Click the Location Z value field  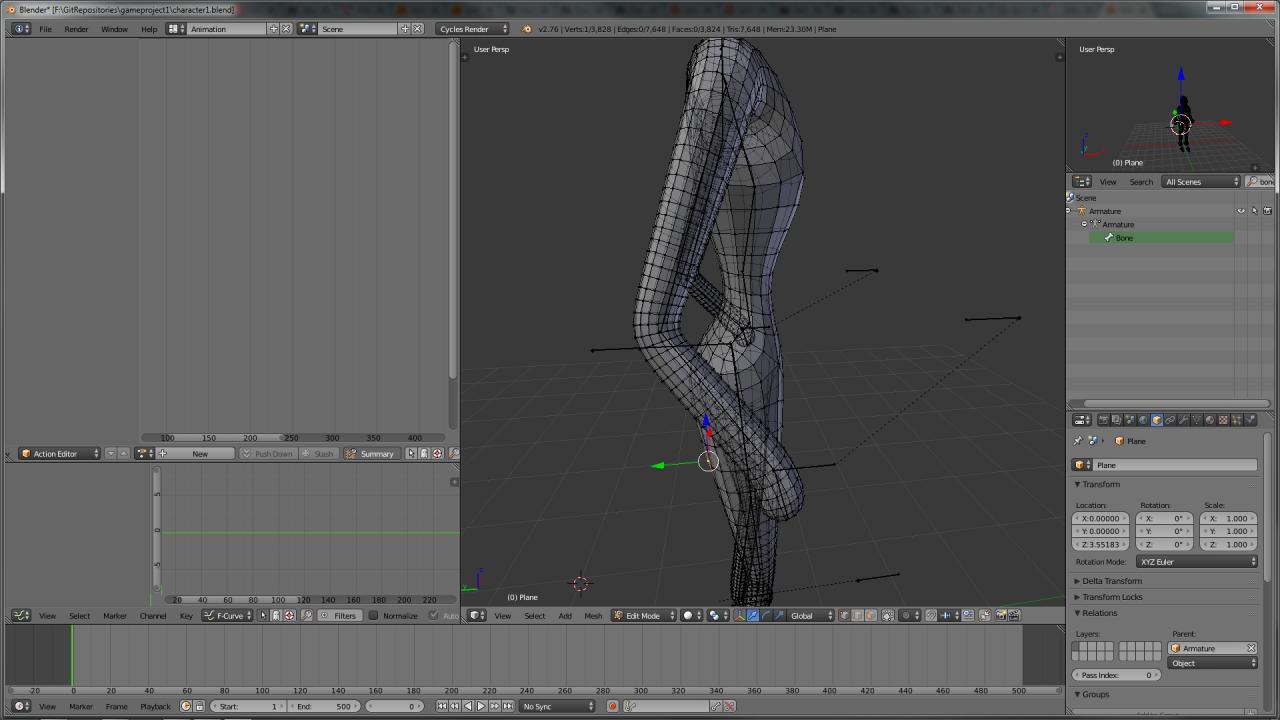point(1101,544)
